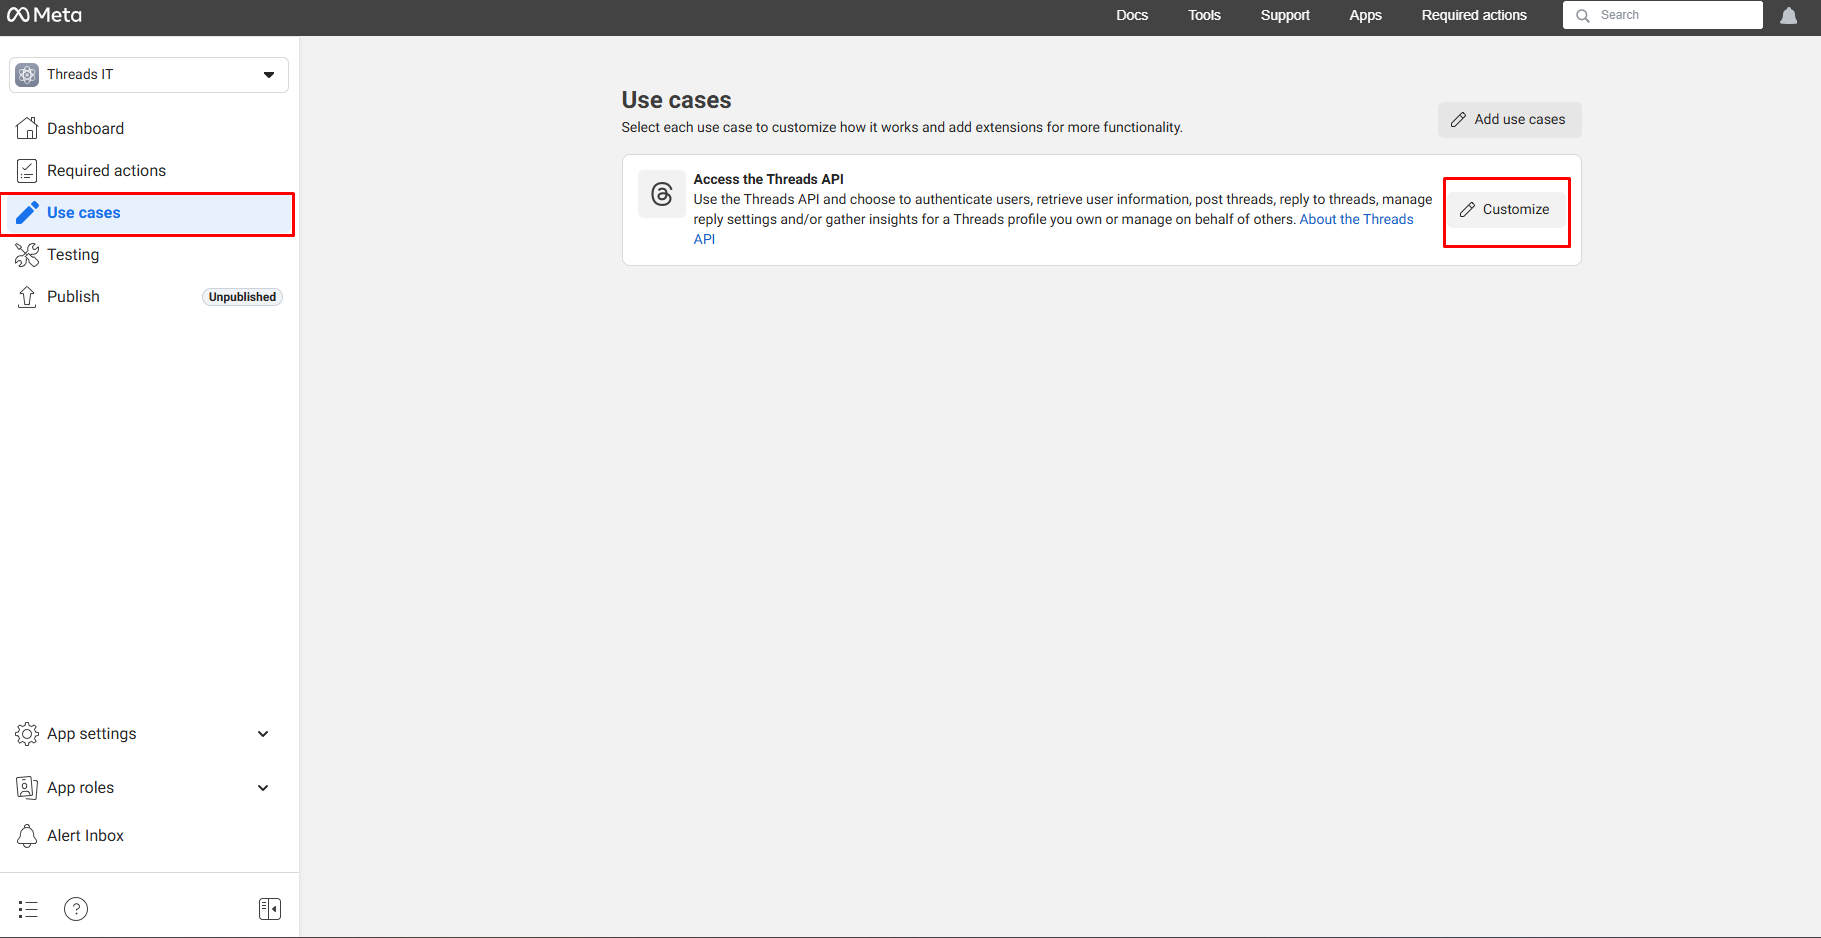
Task: Click the help question mark icon
Action: 76,908
